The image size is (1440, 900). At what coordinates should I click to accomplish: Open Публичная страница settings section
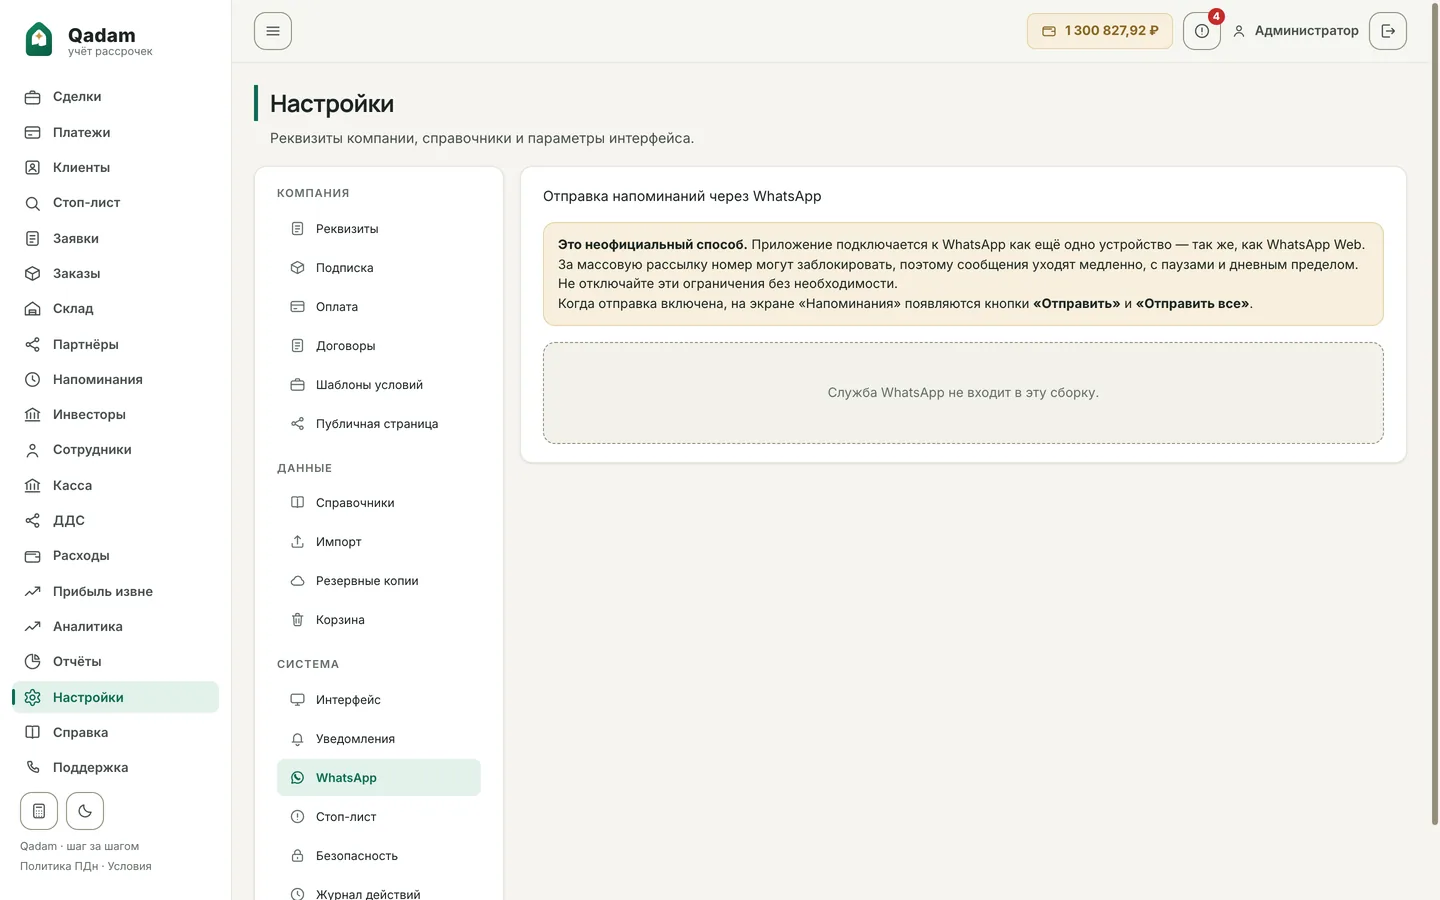coord(379,424)
